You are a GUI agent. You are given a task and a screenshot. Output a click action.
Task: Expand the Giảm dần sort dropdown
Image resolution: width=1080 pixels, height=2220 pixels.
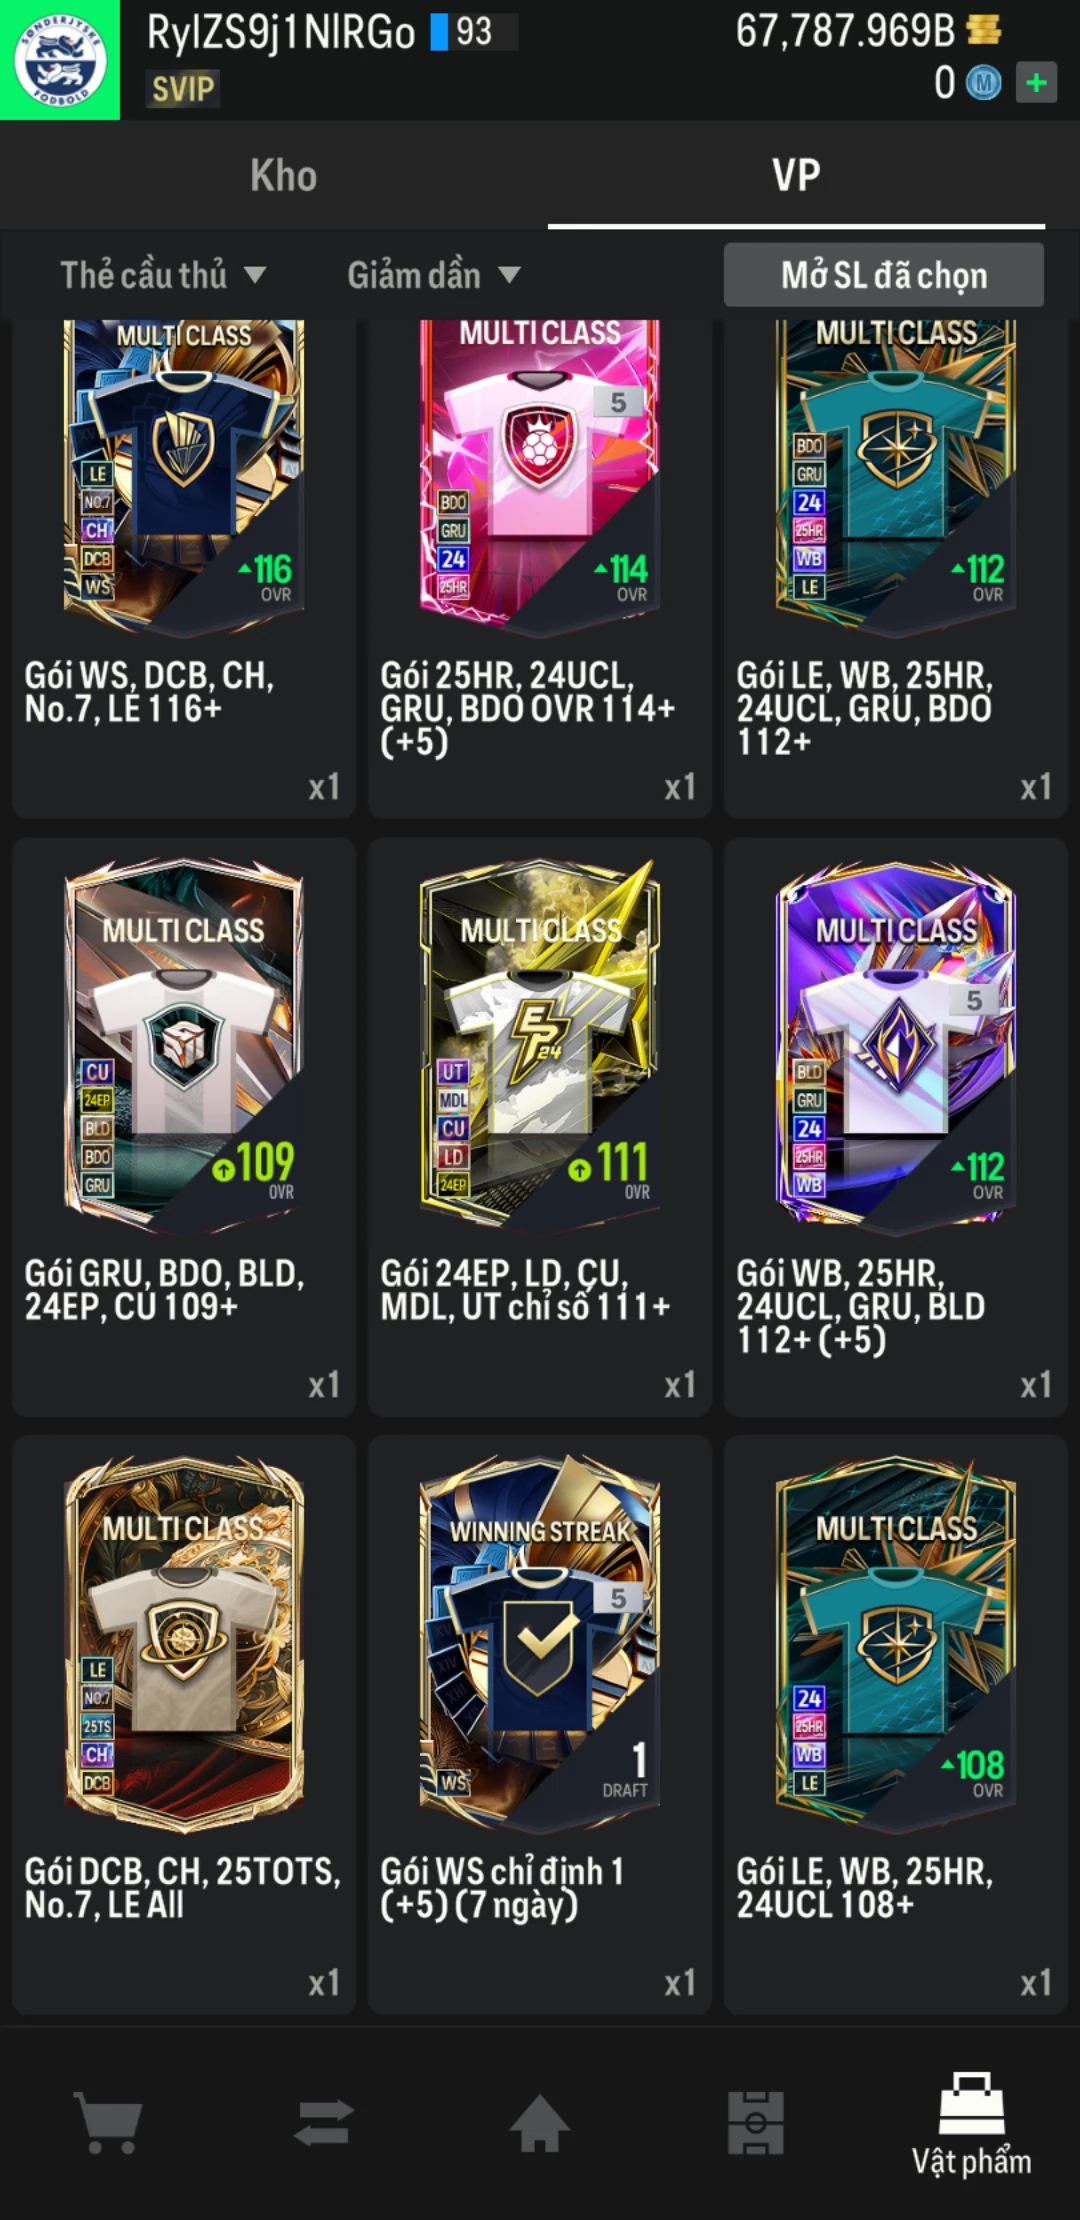[x=434, y=275]
